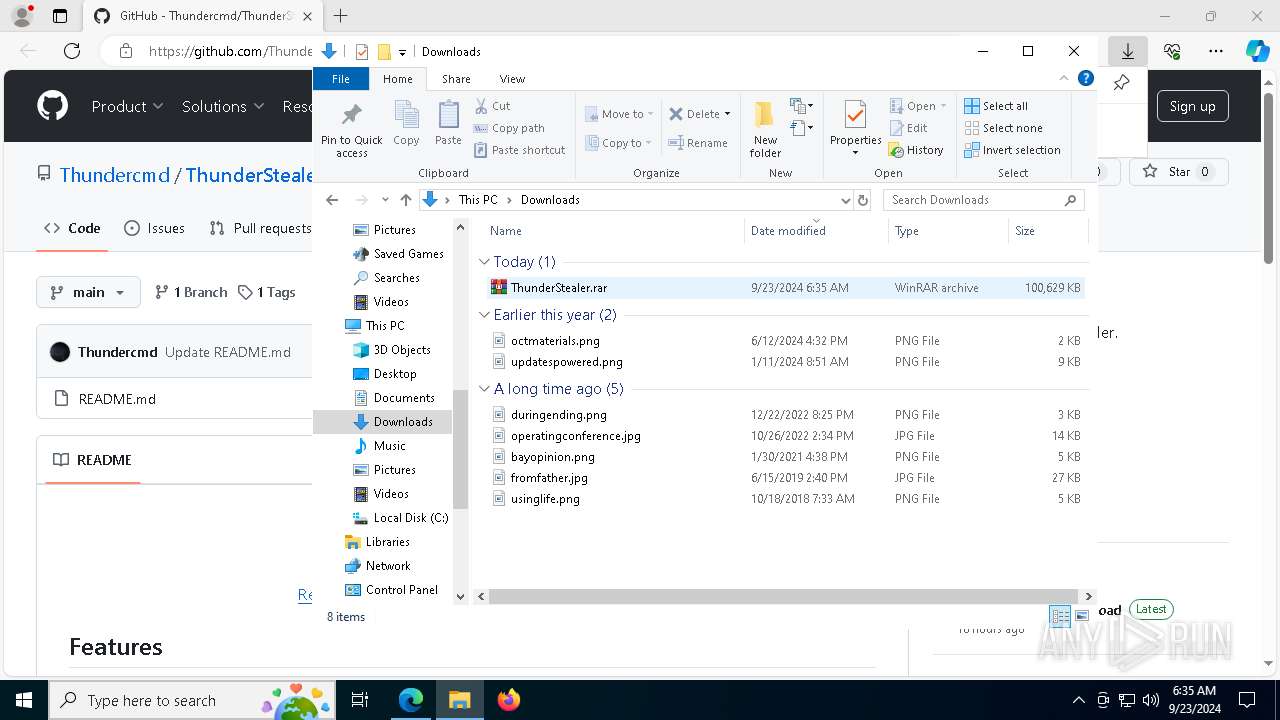The image size is (1280, 720).
Task: Open Thundercmd profile link
Action: click(114, 175)
